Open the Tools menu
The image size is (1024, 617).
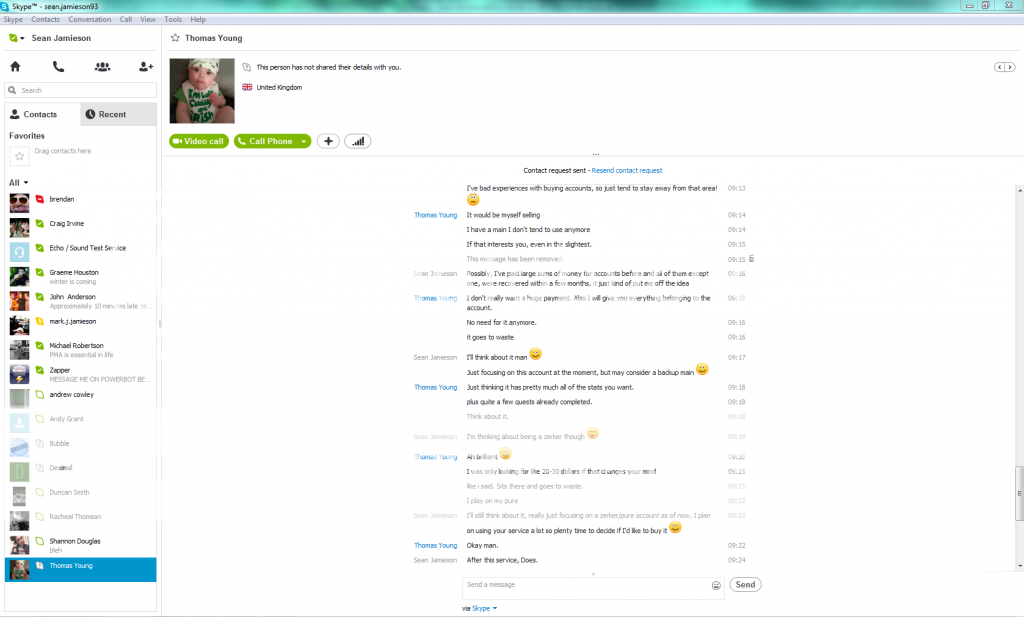click(173, 19)
